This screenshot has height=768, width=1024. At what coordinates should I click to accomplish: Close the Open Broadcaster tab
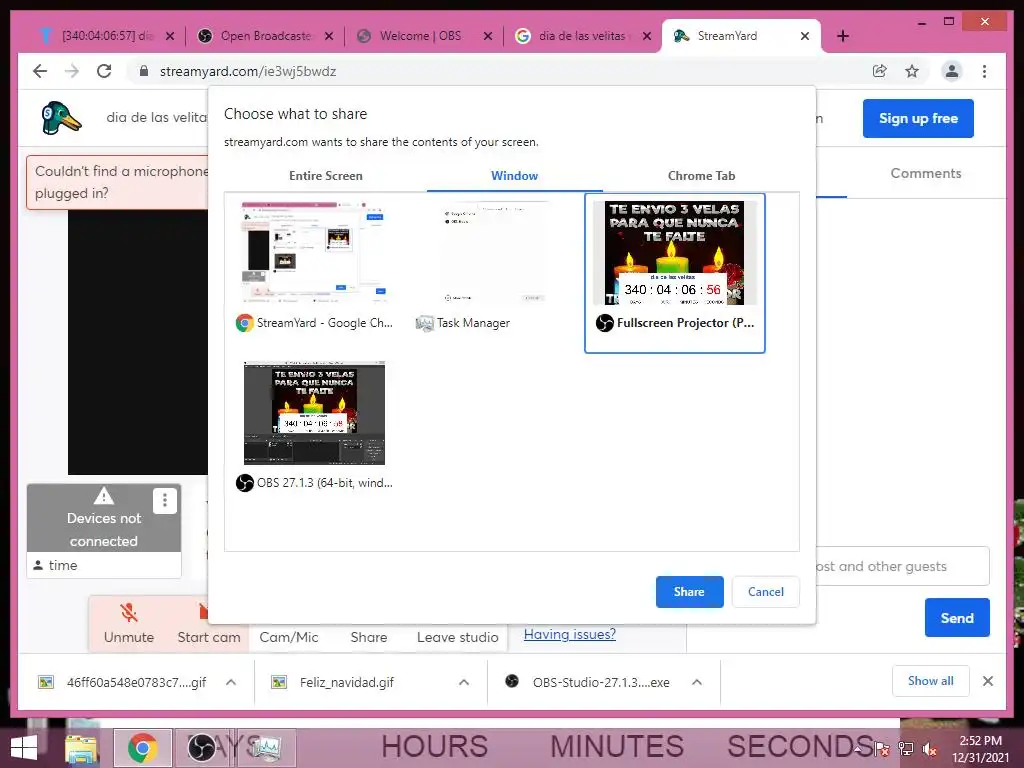[329, 36]
